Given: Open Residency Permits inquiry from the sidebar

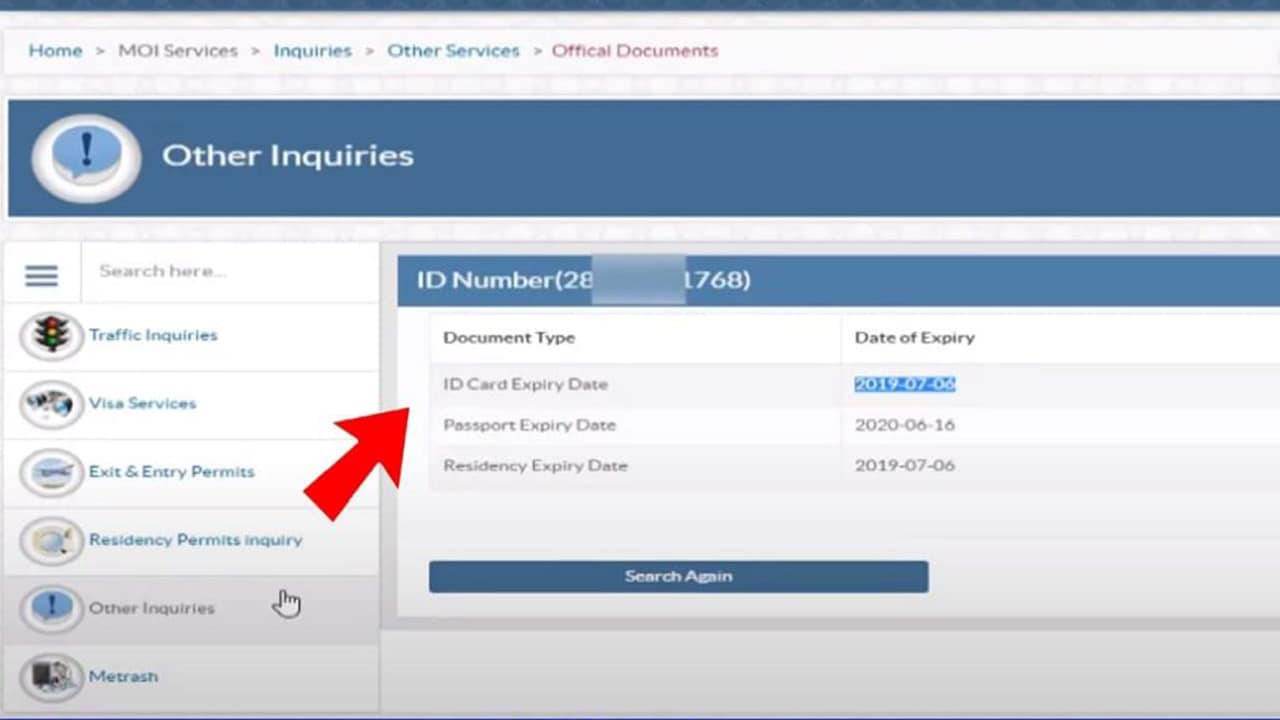Looking at the screenshot, I should pos(196,540).
